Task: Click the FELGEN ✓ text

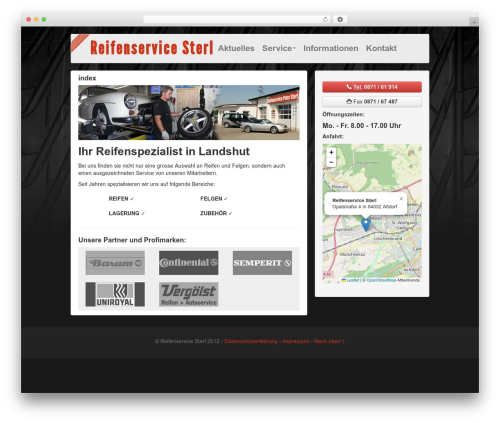Action: (x=214, y=199)
